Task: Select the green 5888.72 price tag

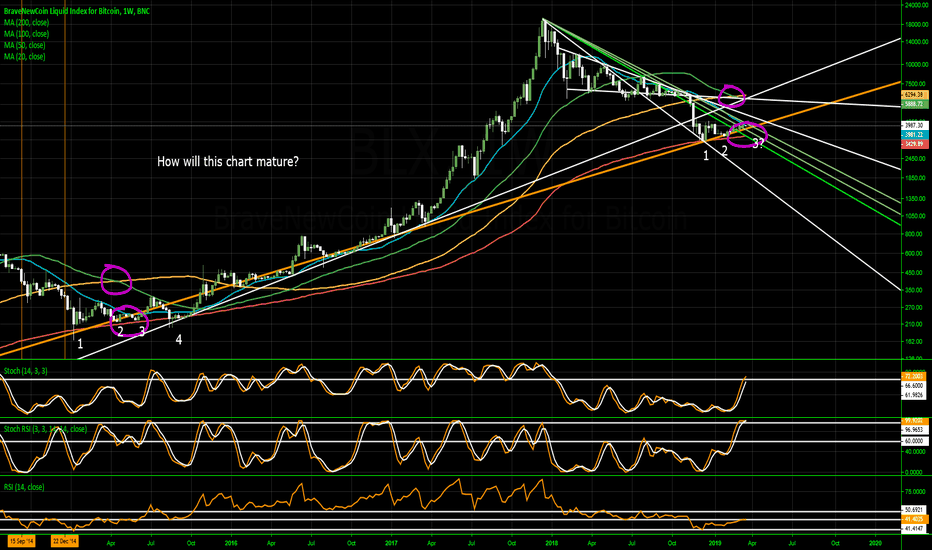Action: tap(915, 104)
